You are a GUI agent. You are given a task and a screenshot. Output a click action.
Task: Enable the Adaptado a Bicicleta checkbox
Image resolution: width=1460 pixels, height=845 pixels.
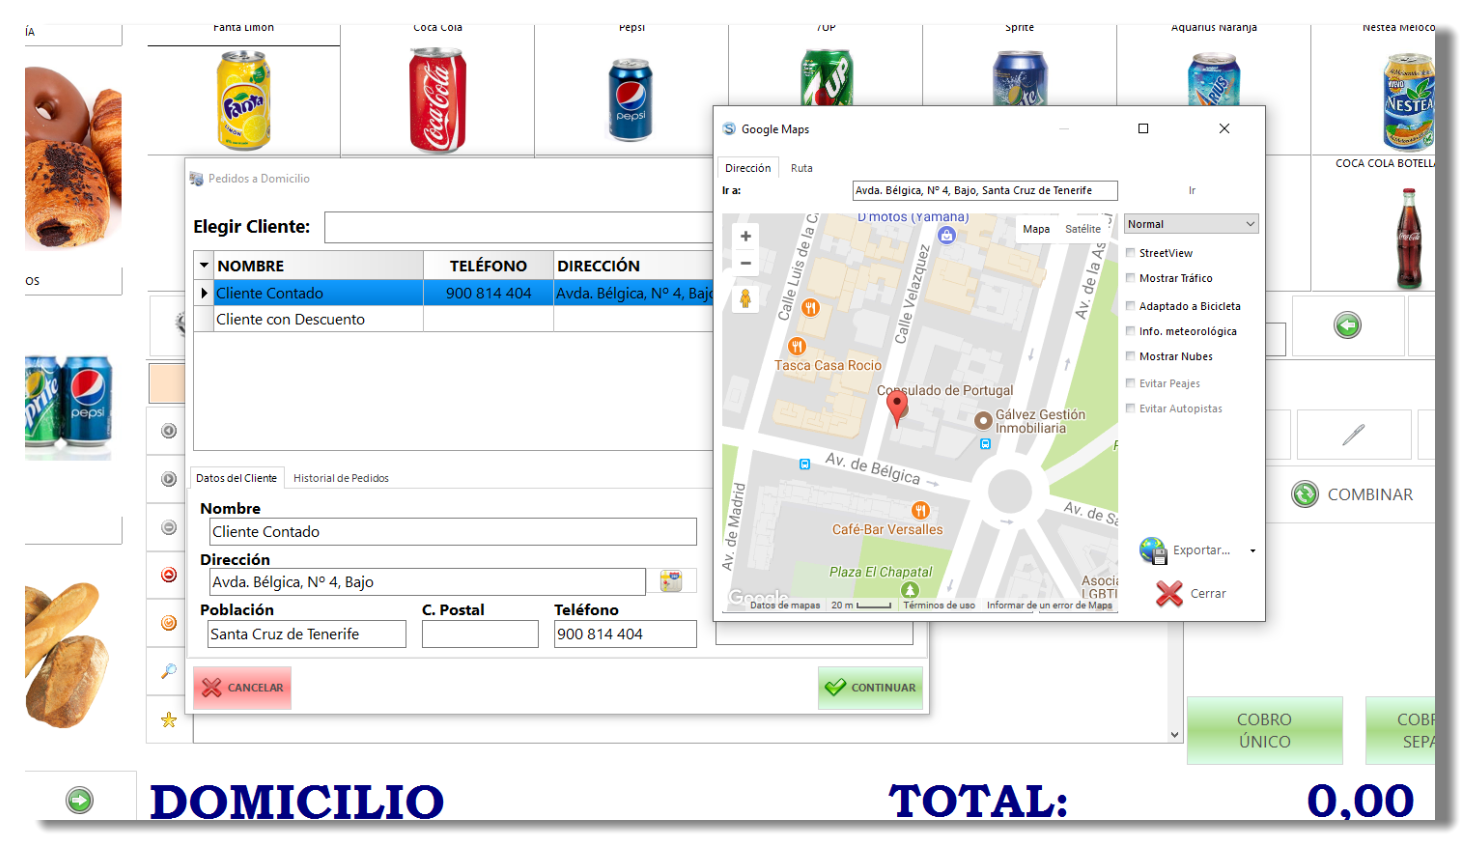tap(1131, 306)
